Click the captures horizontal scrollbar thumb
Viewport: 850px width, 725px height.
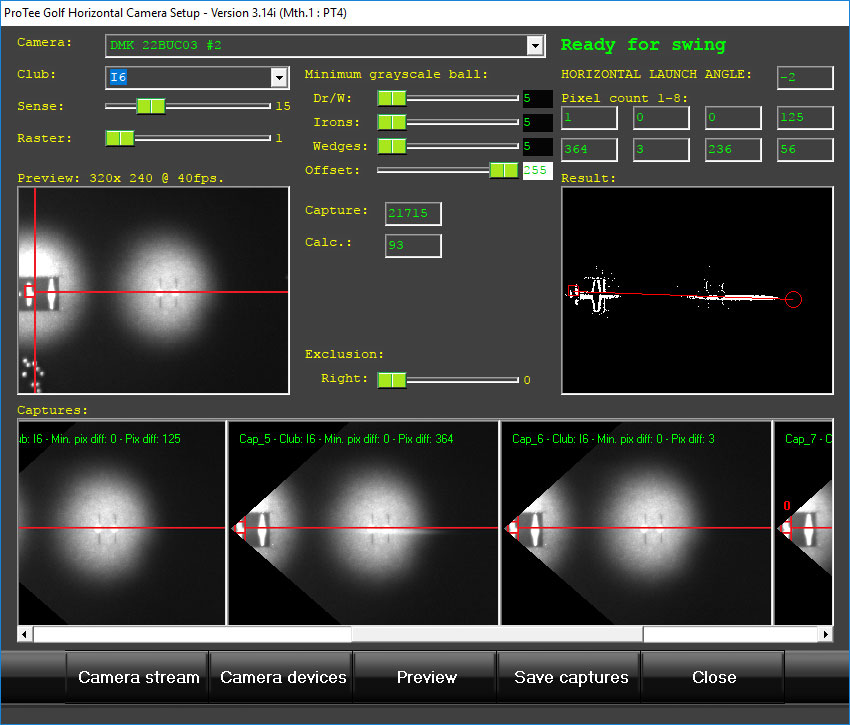point(498,634)
